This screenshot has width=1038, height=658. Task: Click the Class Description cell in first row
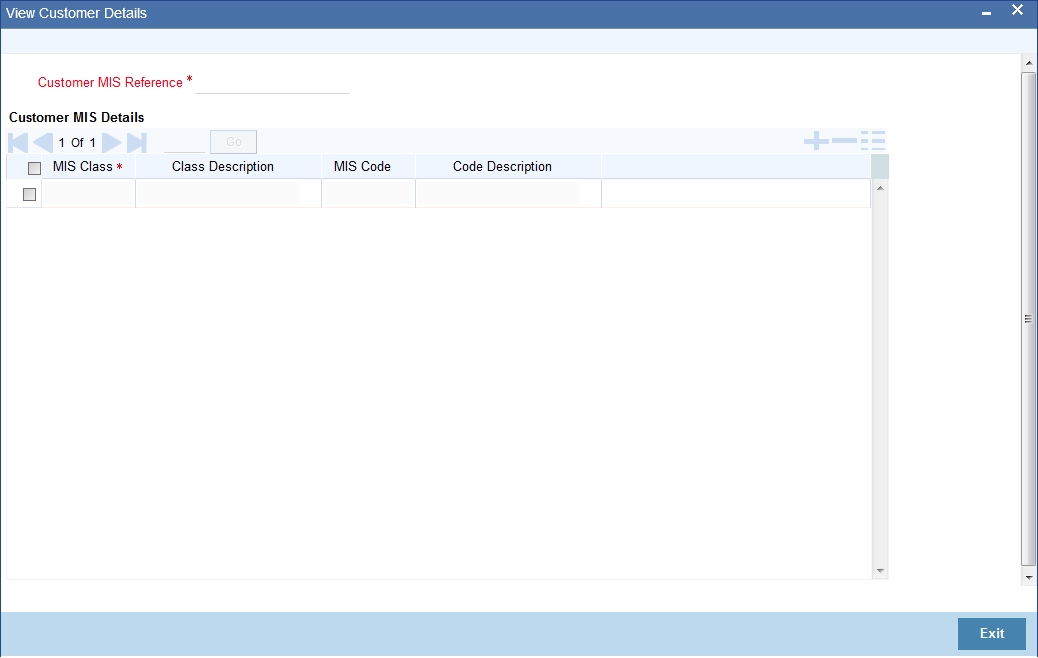click(218, 193)
